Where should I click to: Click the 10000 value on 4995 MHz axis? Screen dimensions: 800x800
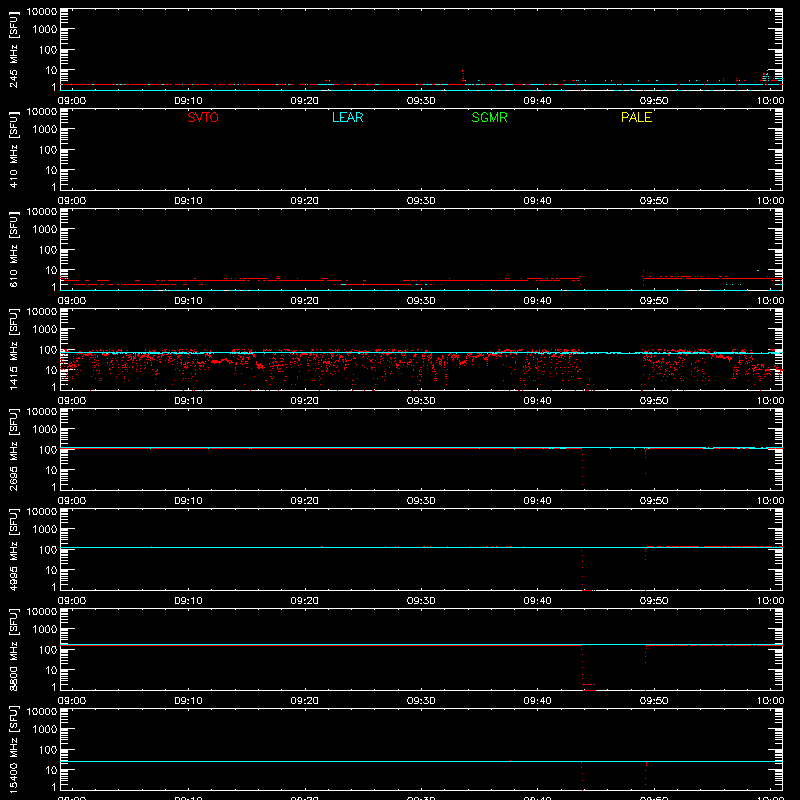[42, 512]
